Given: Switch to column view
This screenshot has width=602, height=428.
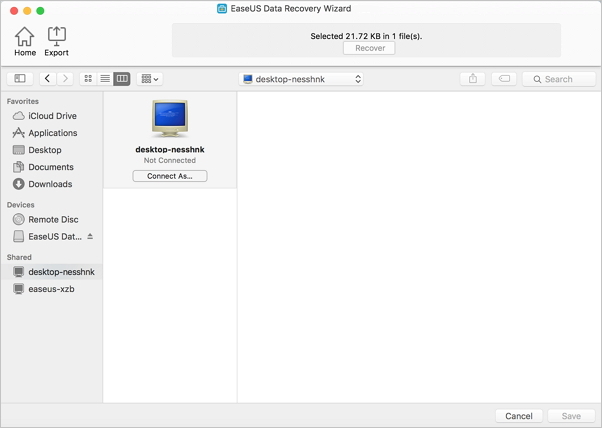Looking at the screenshot, I should coord(122,79).
